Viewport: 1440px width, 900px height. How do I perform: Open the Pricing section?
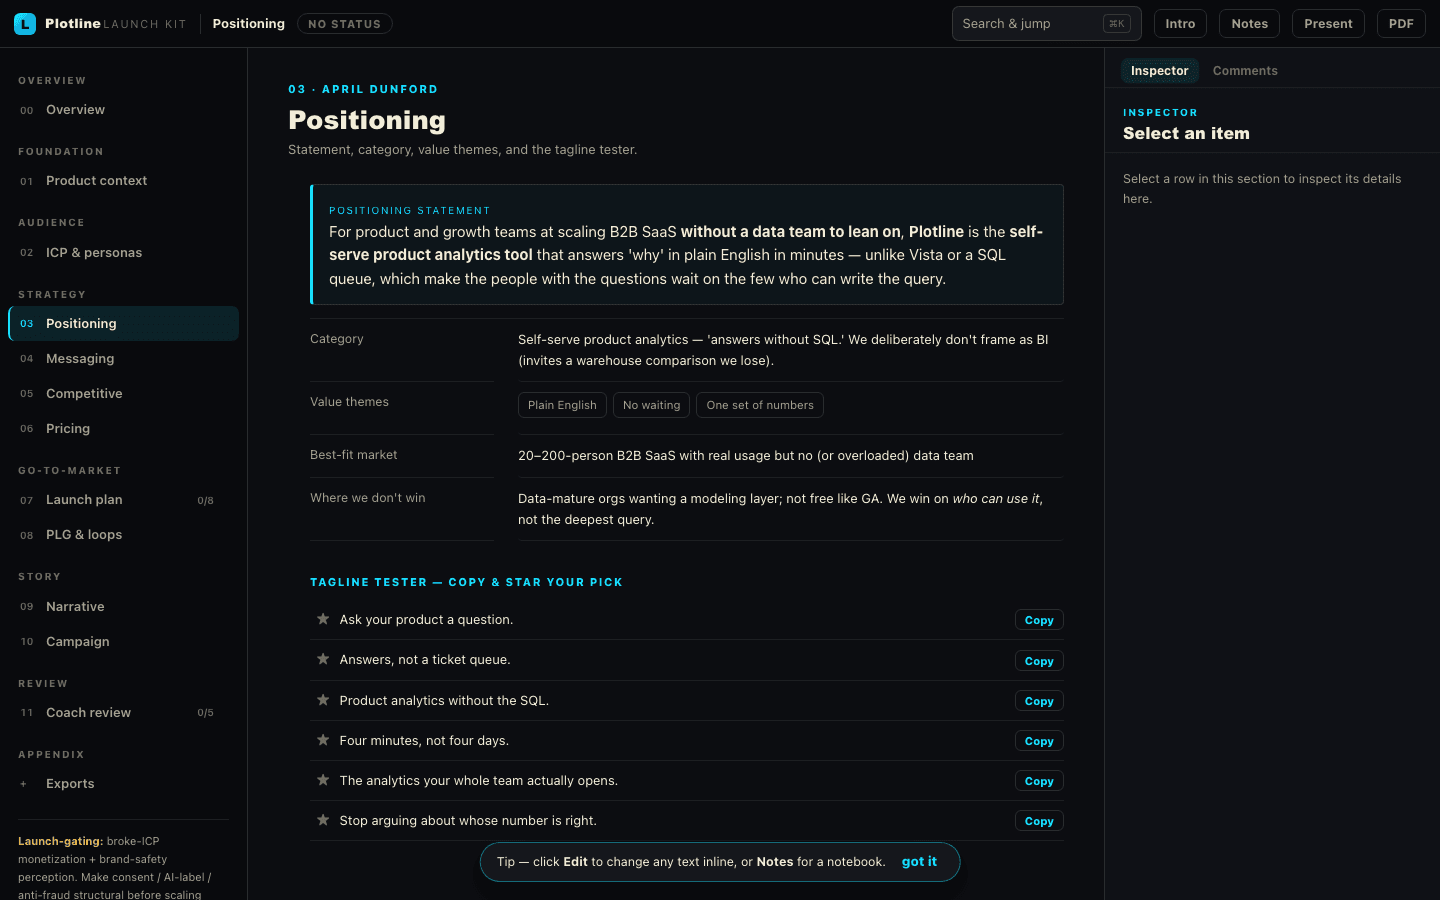click(x=123, y=429)
